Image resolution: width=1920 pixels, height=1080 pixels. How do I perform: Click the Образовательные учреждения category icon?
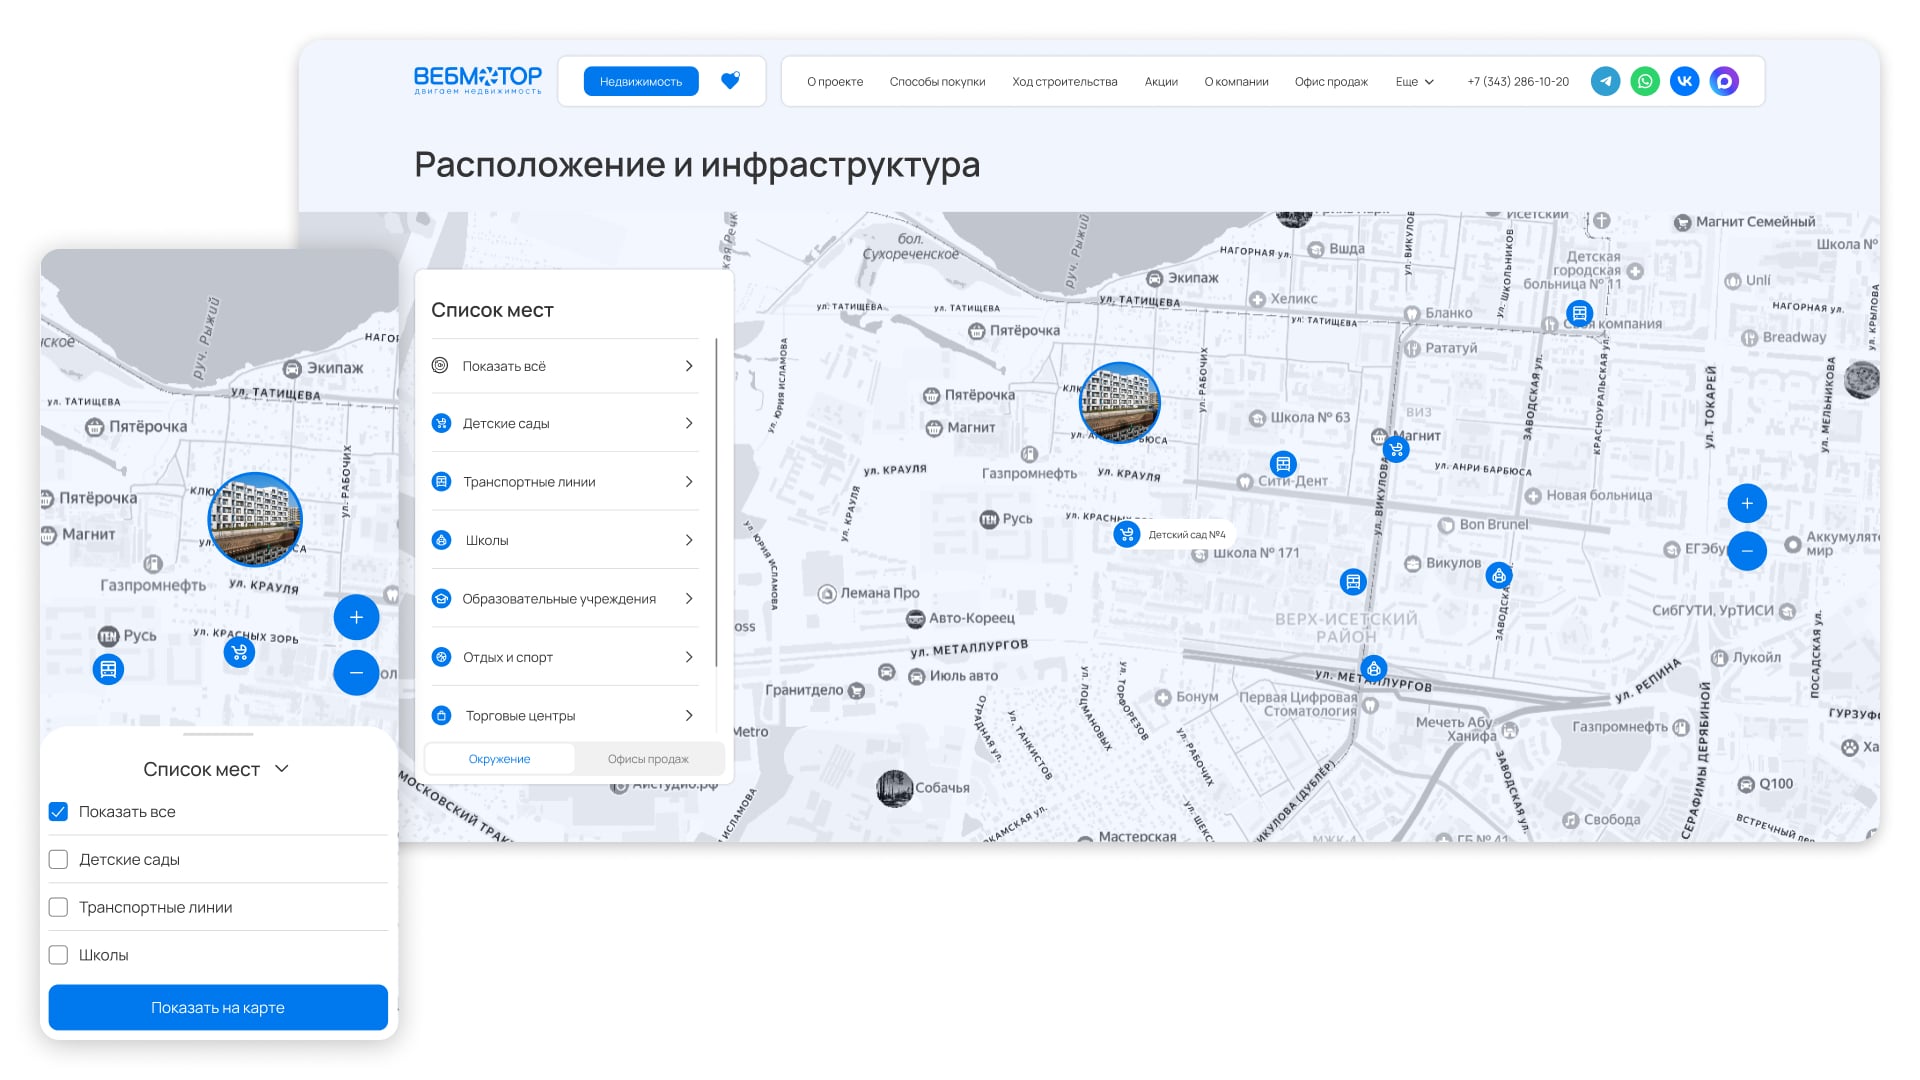(x=441, y=599)
